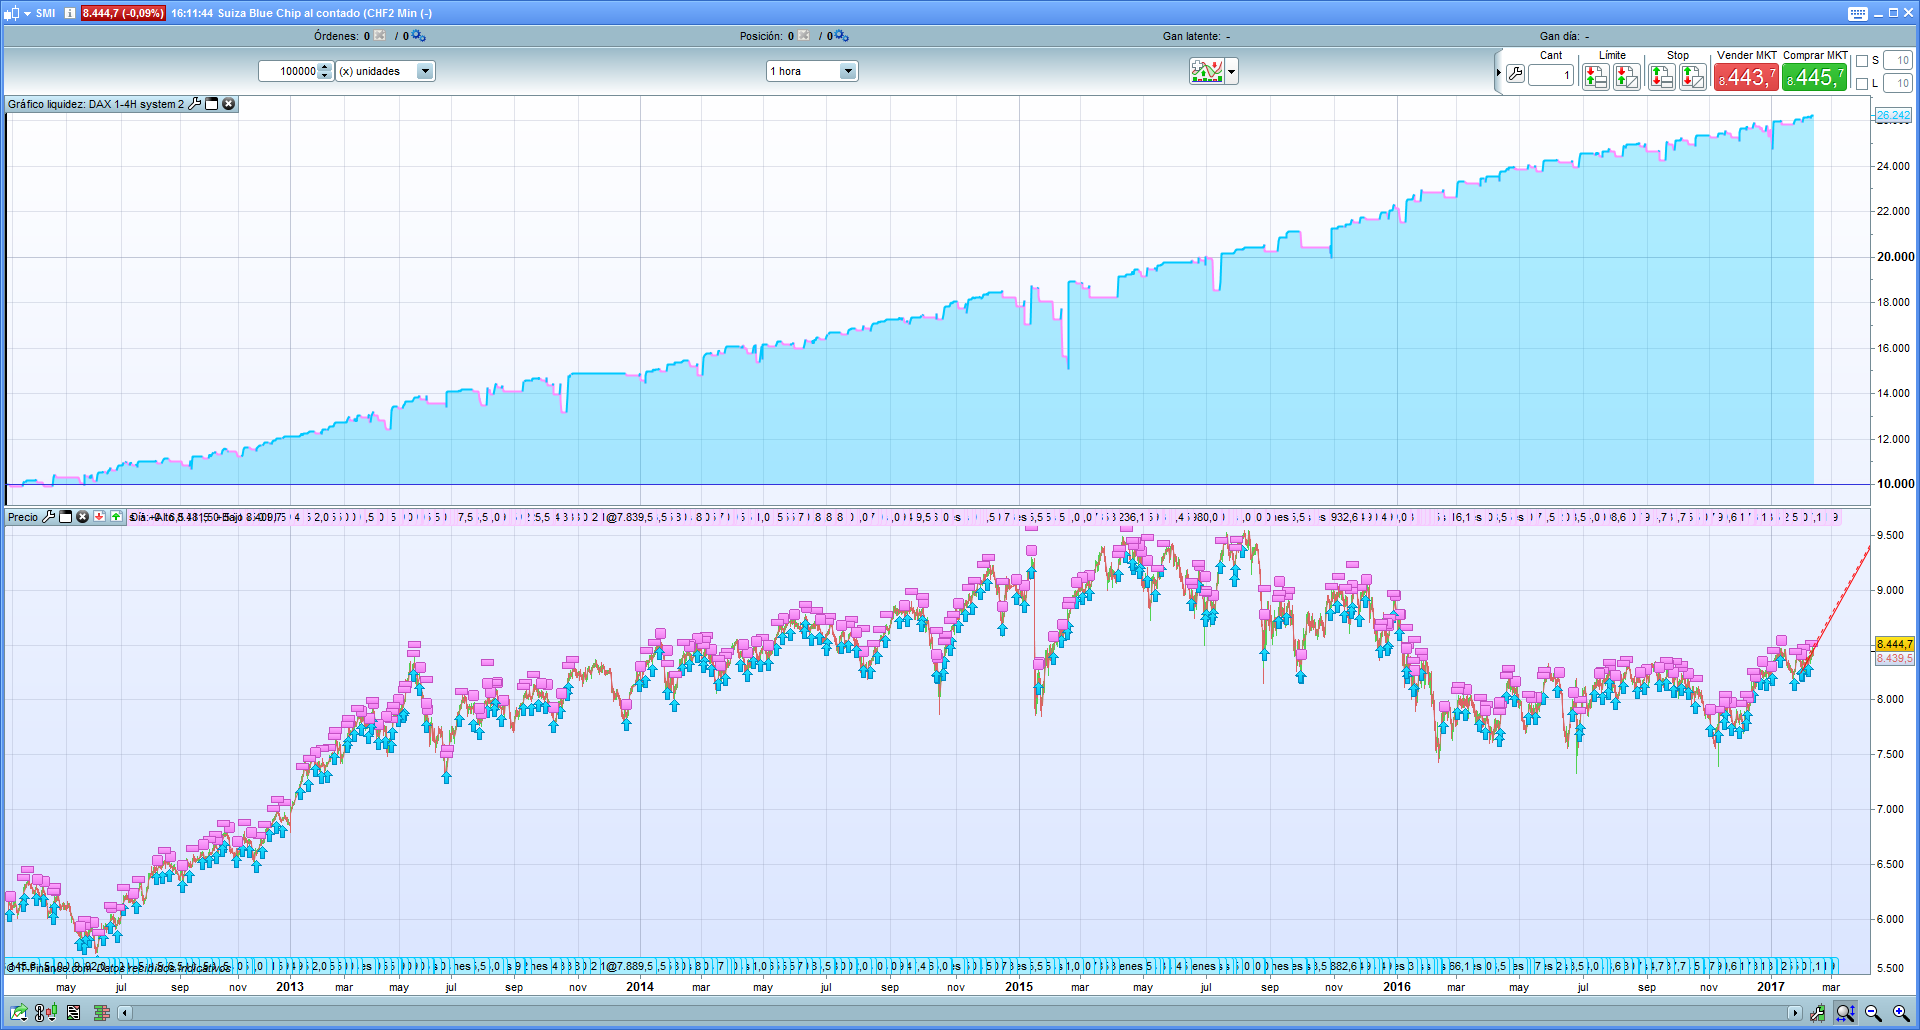Click the 8.444,7 current price label
This screenshot has height=1030, width=1920.
(x=1894, y=644)
